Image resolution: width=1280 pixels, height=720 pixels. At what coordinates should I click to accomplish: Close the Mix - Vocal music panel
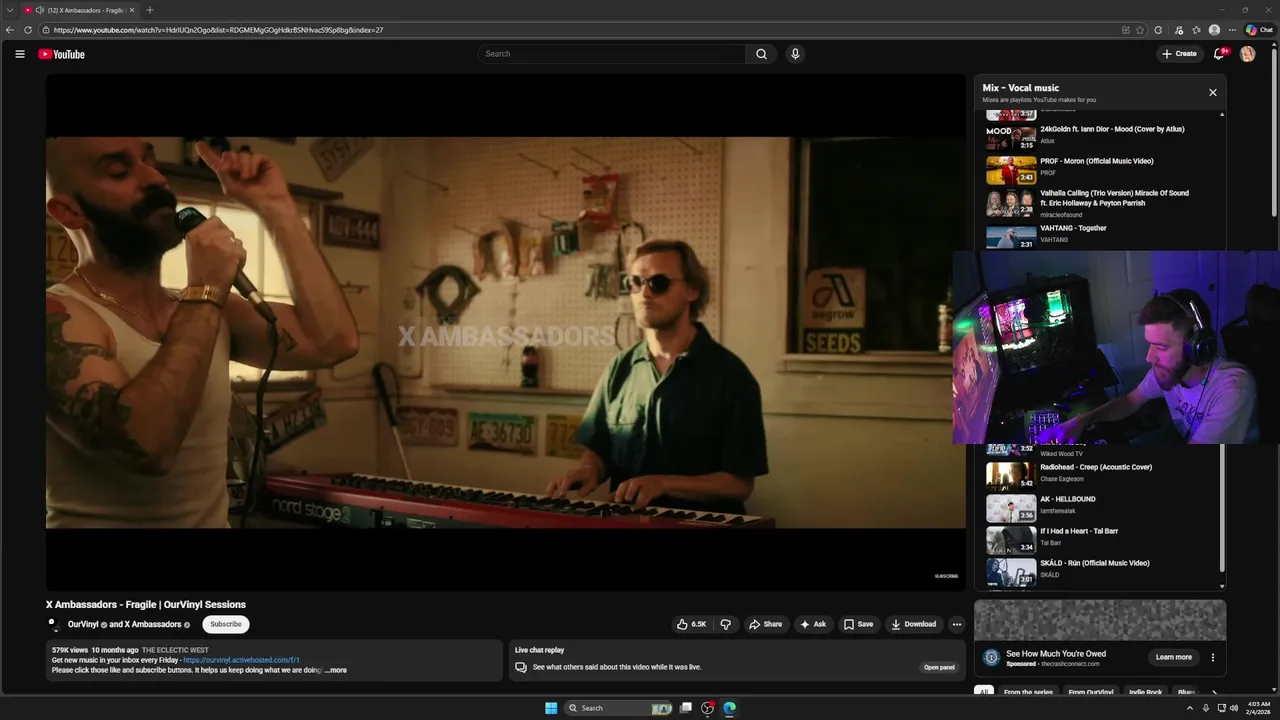tap(1213, 92)
